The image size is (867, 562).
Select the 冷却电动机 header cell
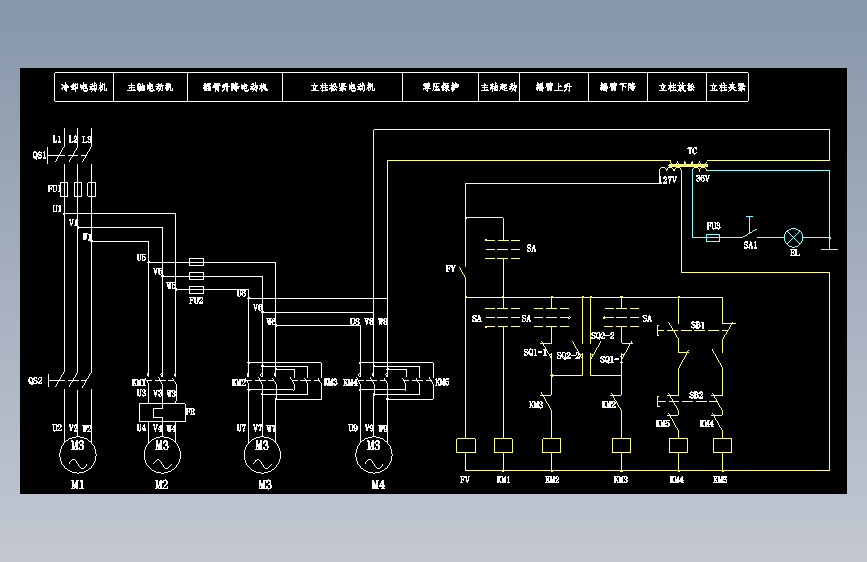click(x=84, y=87)
